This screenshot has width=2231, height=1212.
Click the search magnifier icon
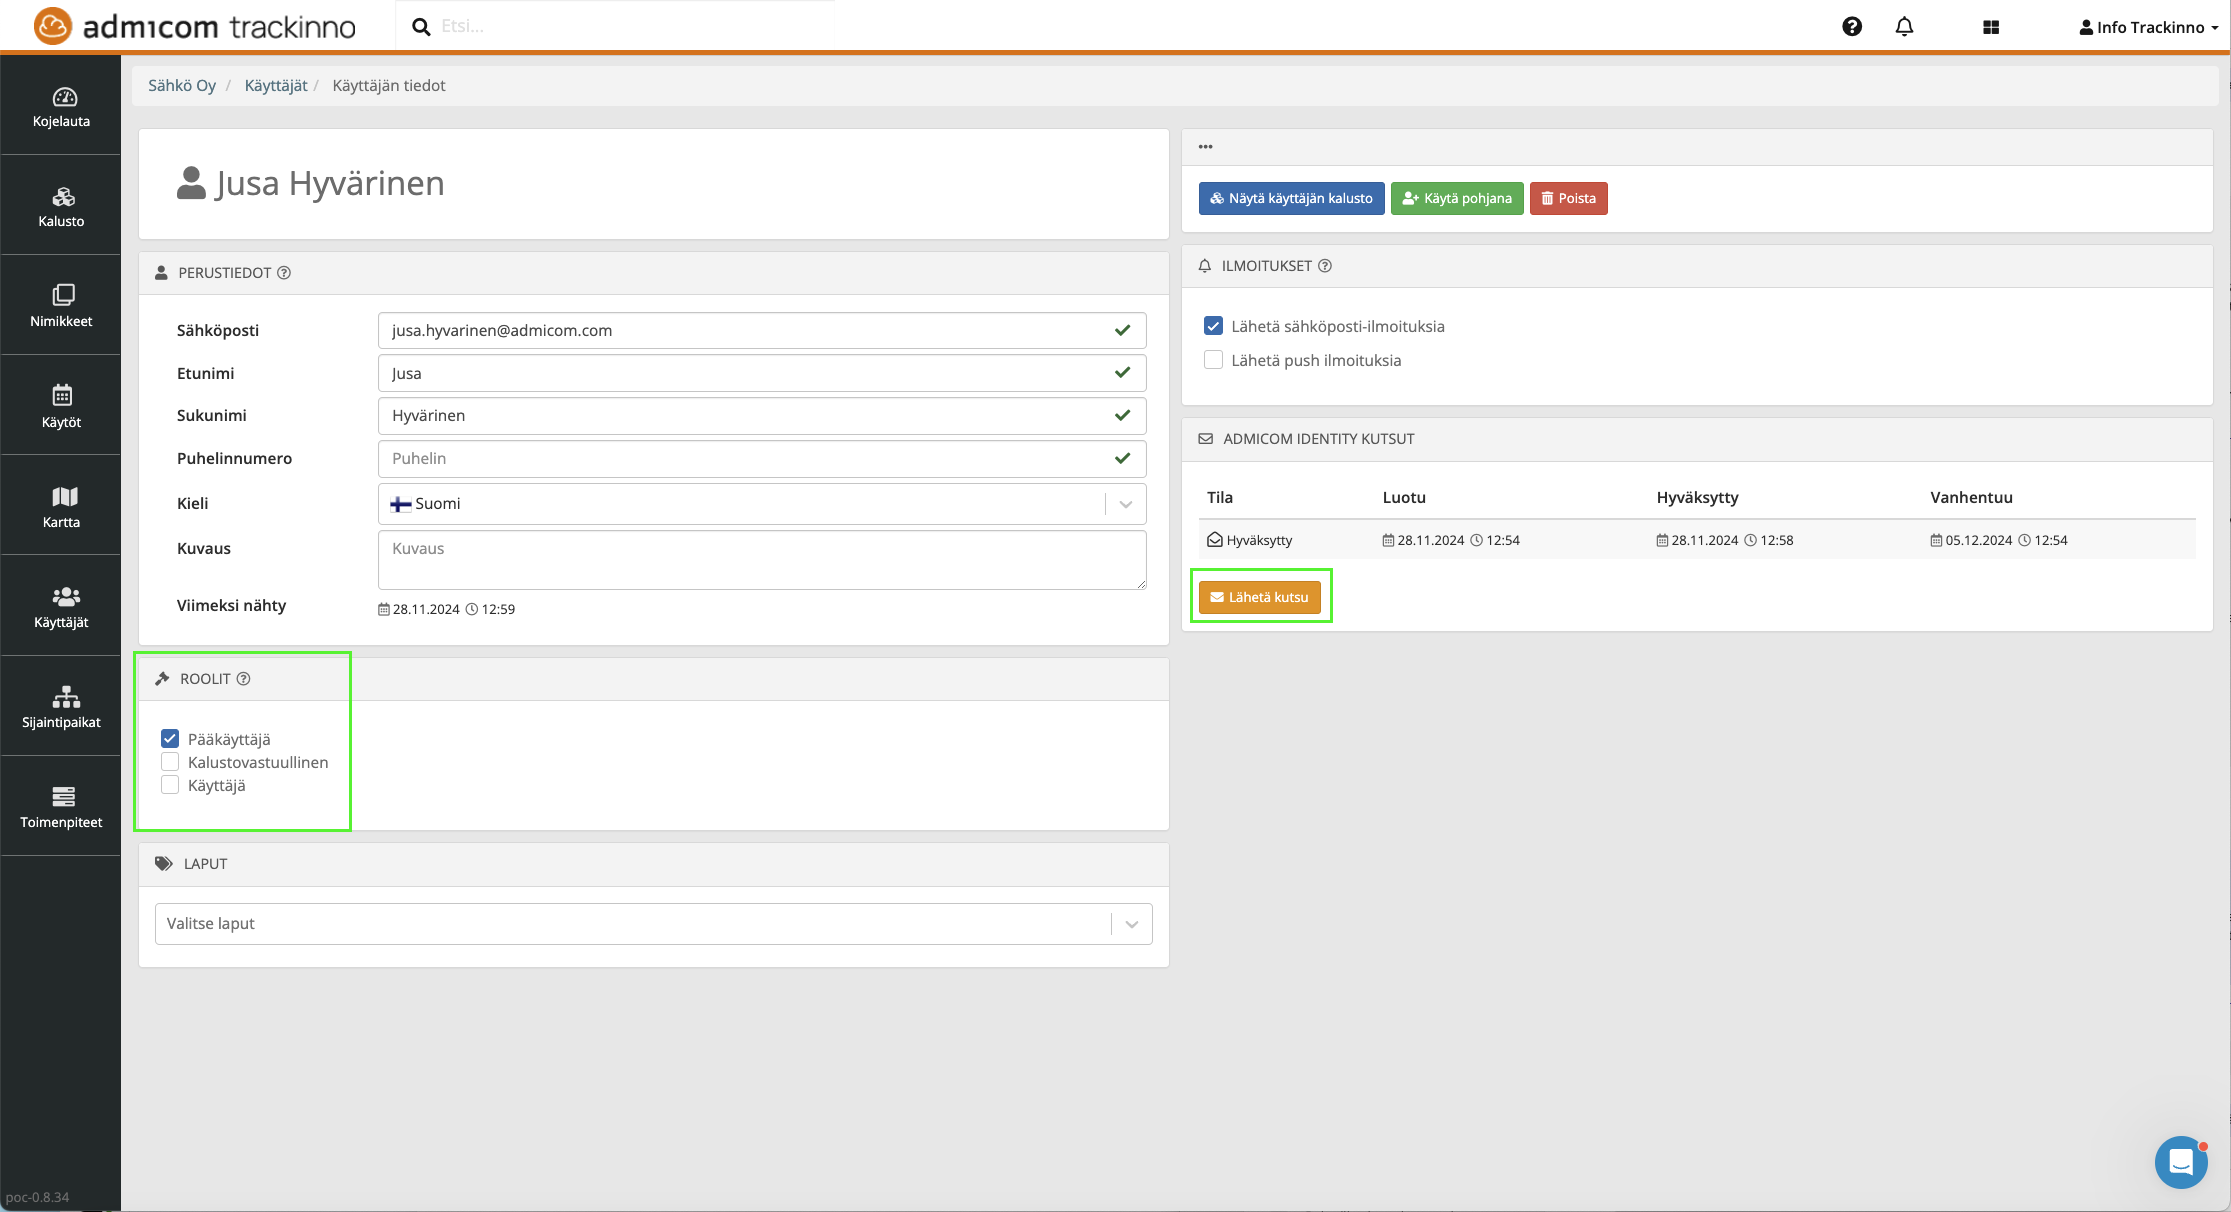(x=422, y=27)
